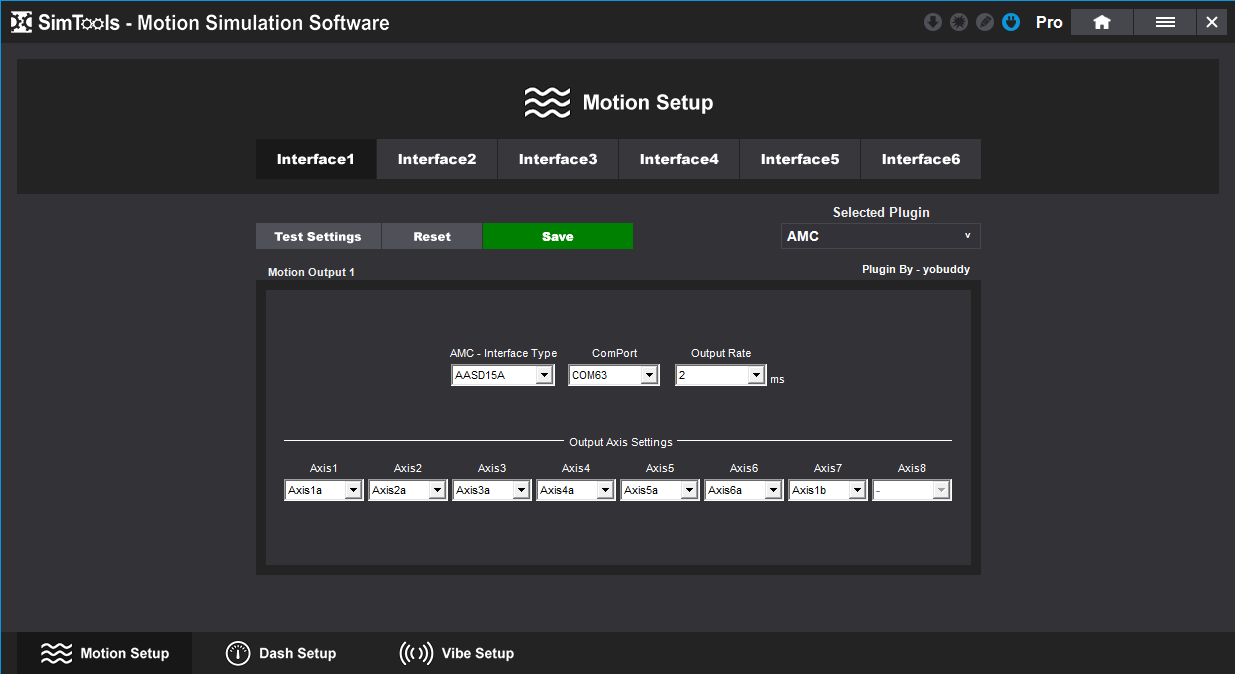Click the 'Motion Output 1' label

pyautogui.click(x=311, y=272)
